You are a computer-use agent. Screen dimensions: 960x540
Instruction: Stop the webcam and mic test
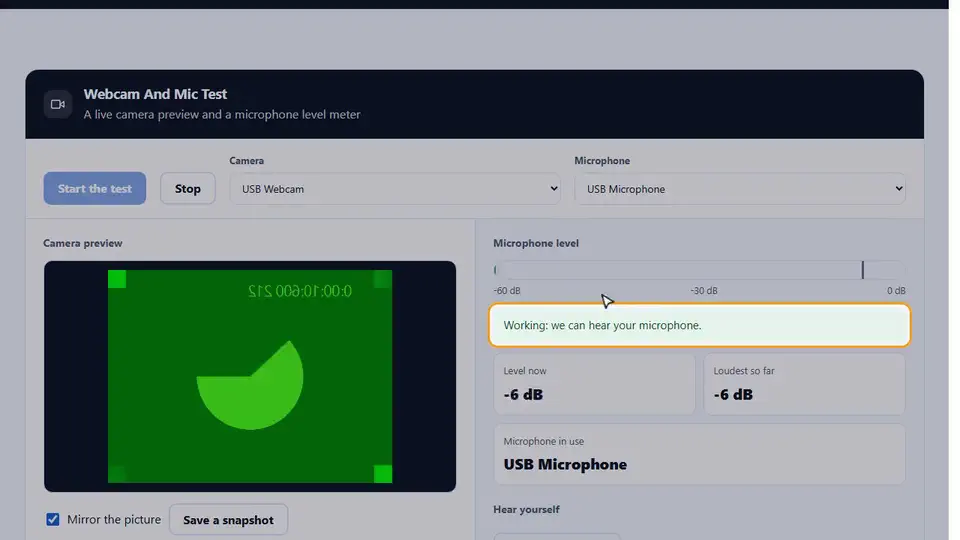[x=187, y=189]
